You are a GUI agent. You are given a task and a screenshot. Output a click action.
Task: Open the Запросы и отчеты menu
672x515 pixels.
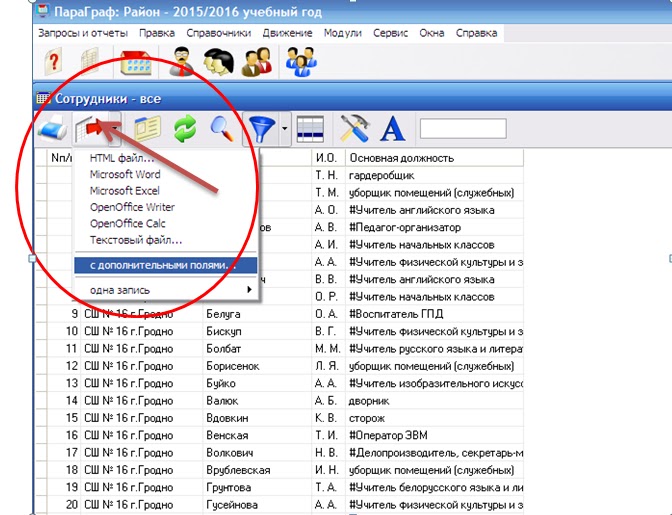(x=83, y=33)
